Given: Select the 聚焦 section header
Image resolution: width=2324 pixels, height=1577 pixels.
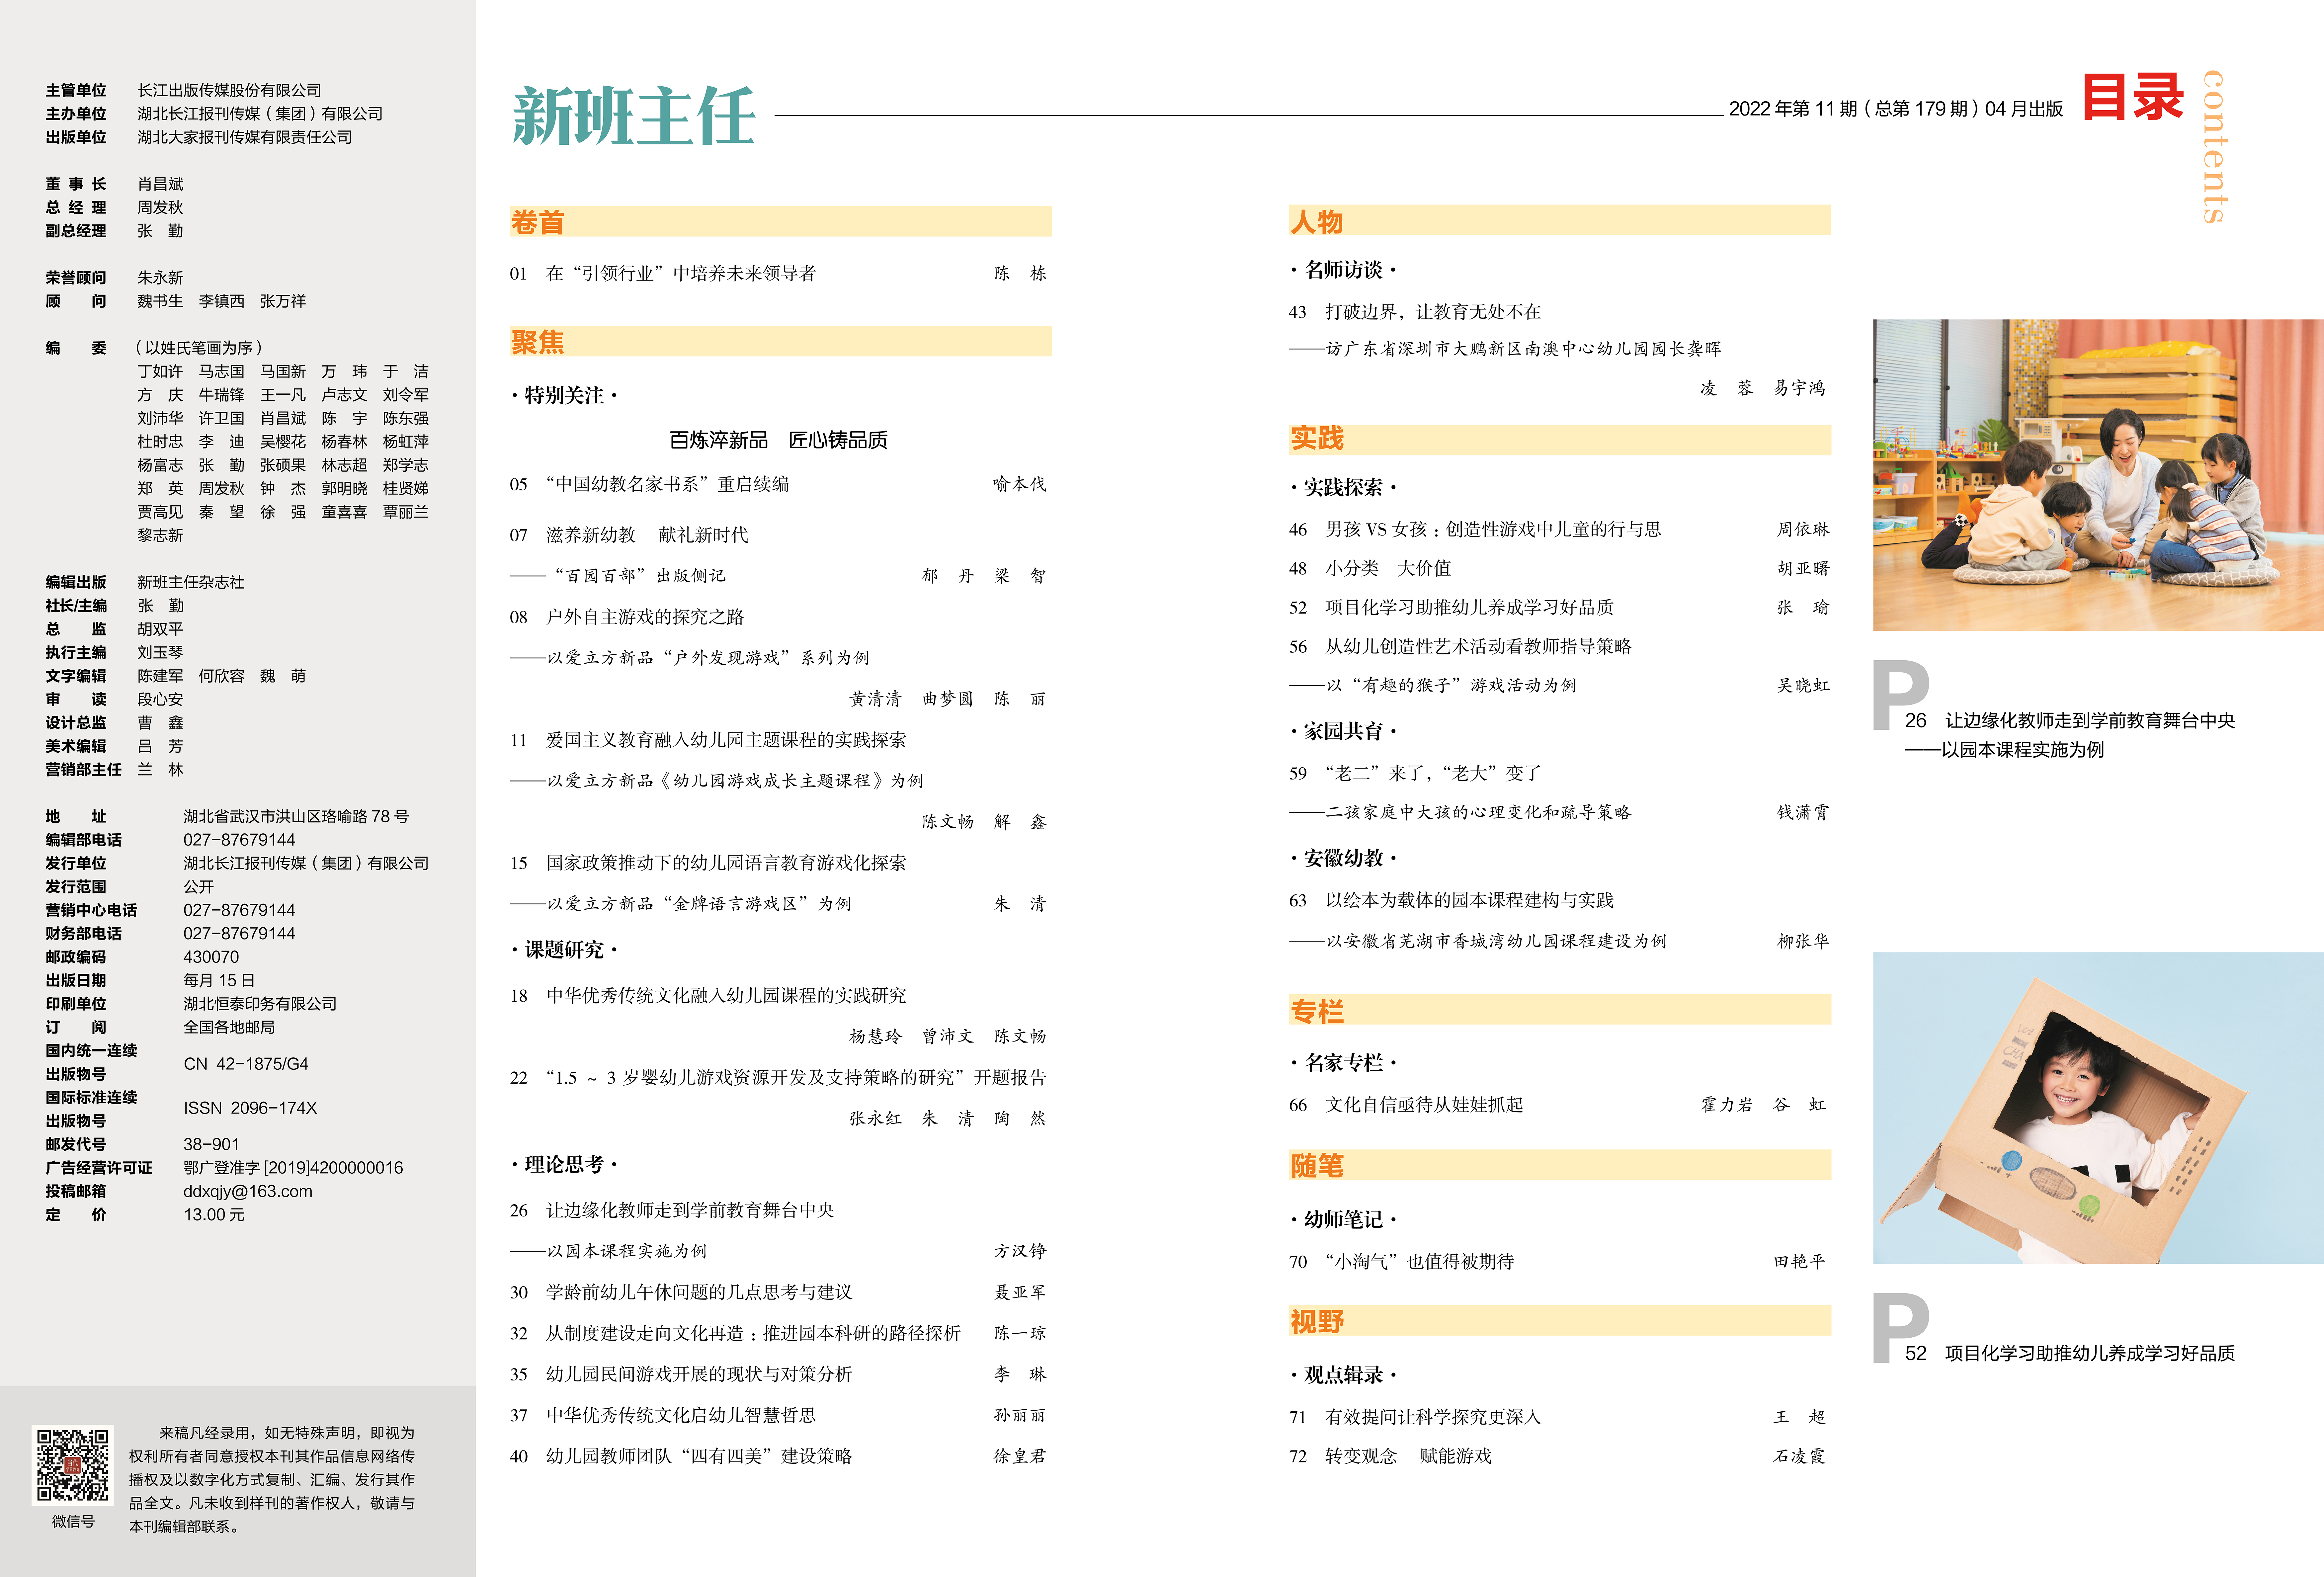Looking at the screenshot, I should [x=538, y=342].
